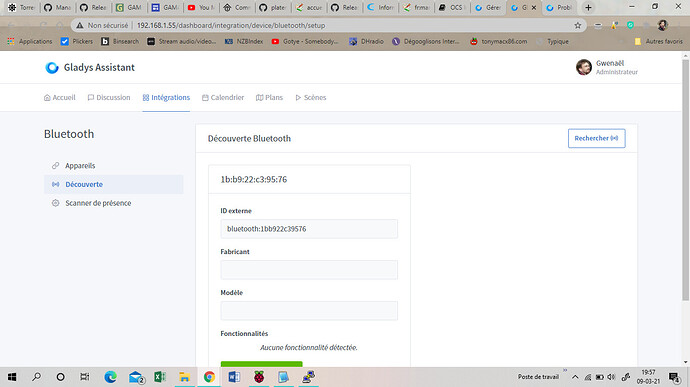This screenshot has height=387, width=690.
Task: Click the Gladys Assistant logo icon
Action: [52, 67]
